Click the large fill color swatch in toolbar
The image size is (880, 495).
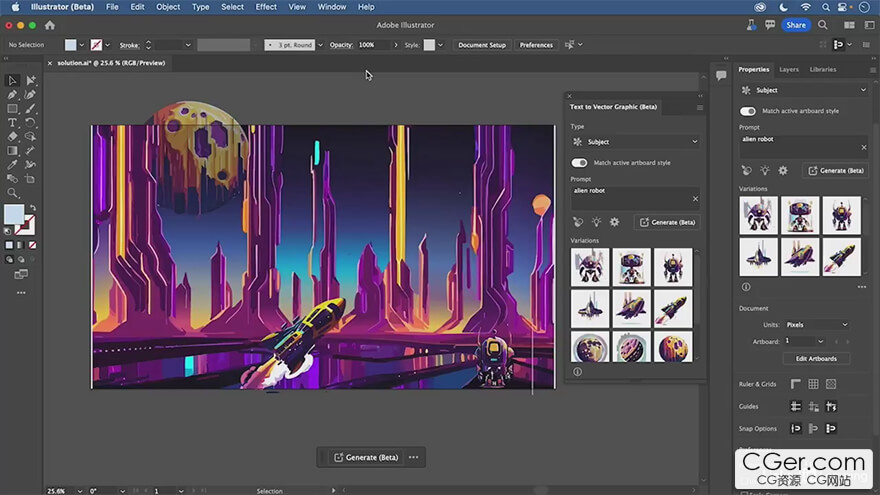coord(14,214)
